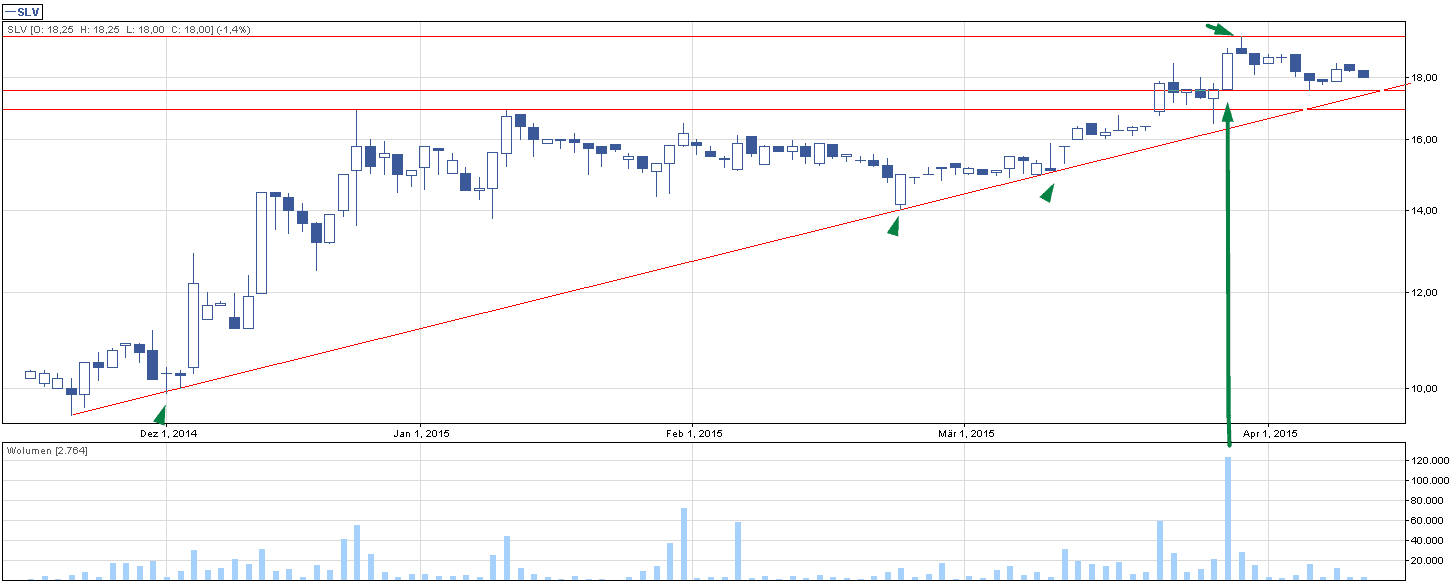Screen dimensions: 1451x585
Task: Click the 14,00 price axis label
Action: click(x=1423, y=211)
